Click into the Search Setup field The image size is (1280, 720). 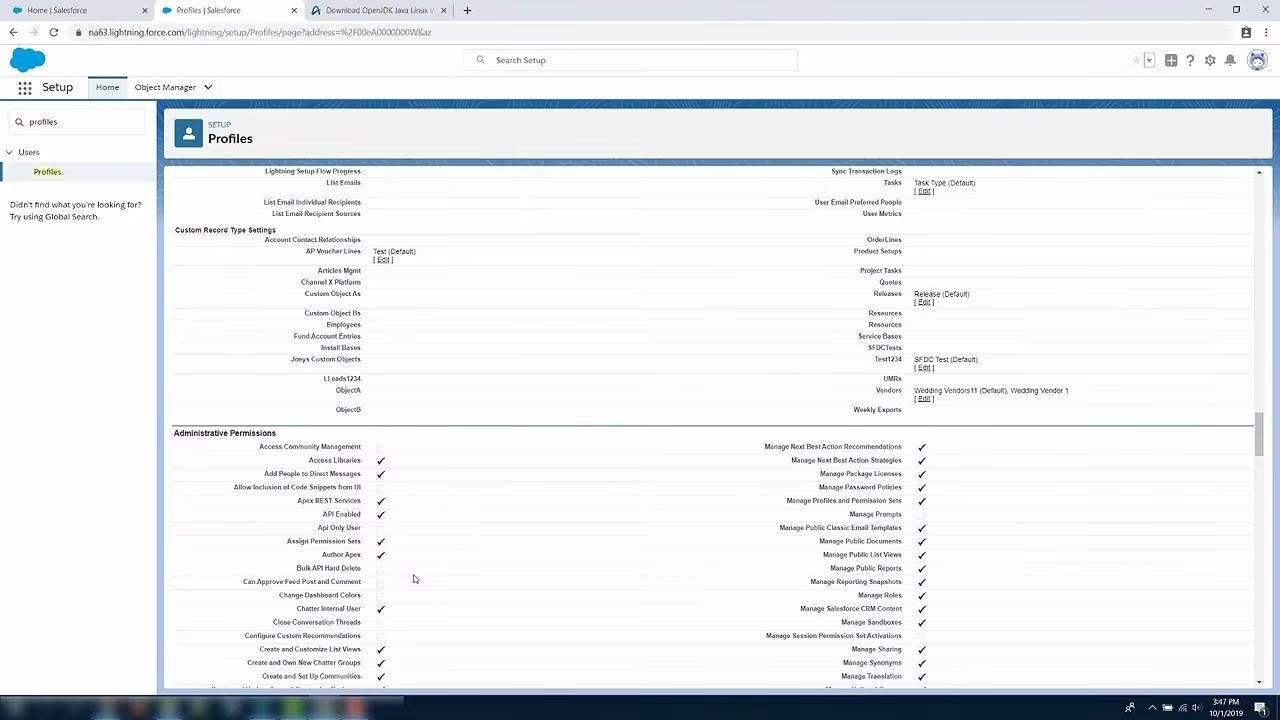[630, 60]
